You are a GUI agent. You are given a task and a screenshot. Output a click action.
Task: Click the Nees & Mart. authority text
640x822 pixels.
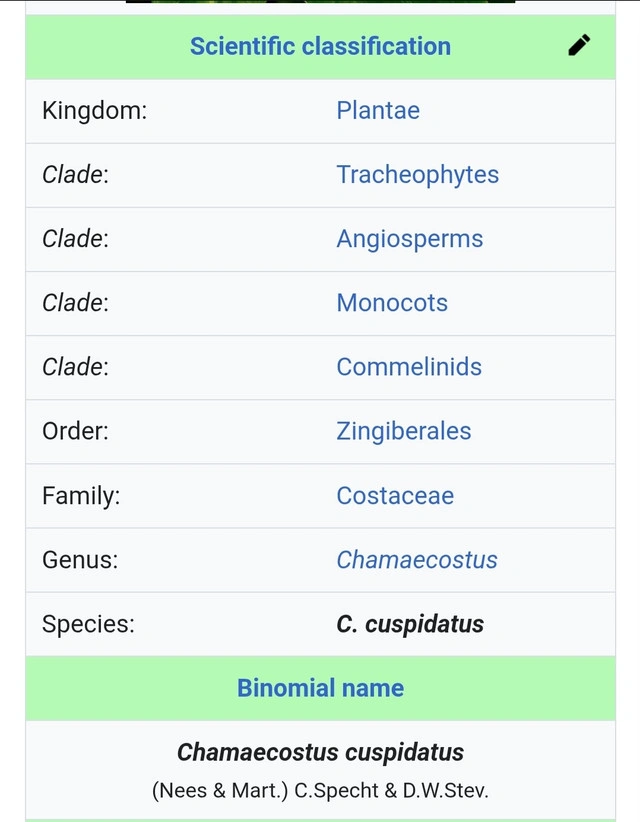(220, 790)
